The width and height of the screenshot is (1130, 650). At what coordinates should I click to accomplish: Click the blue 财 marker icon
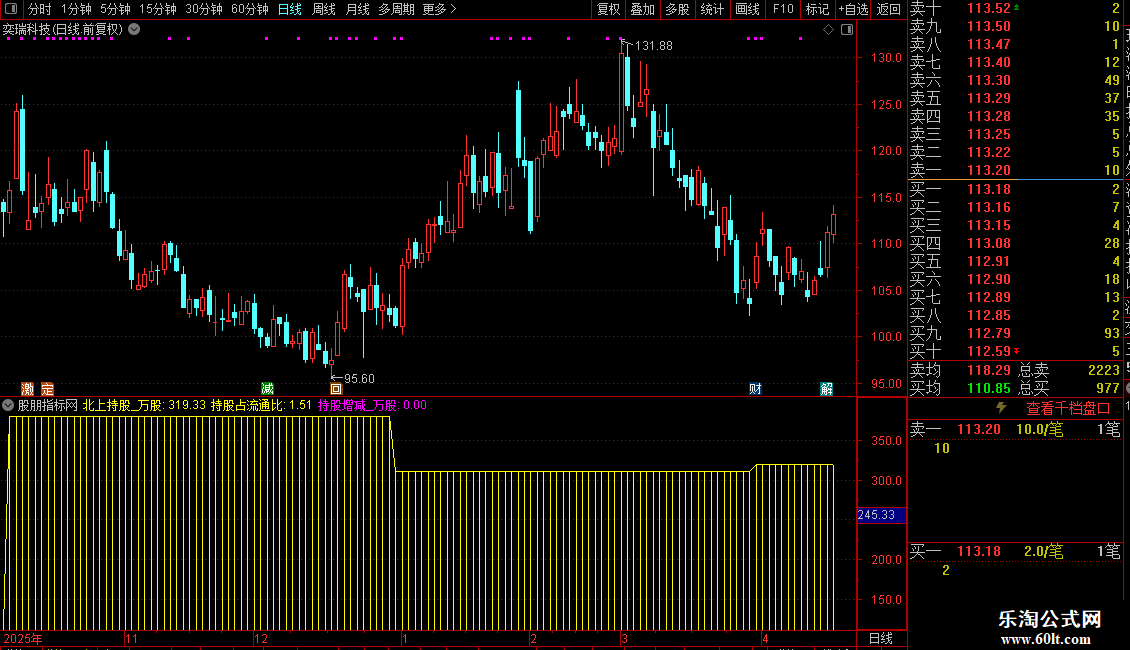point(755,388)
